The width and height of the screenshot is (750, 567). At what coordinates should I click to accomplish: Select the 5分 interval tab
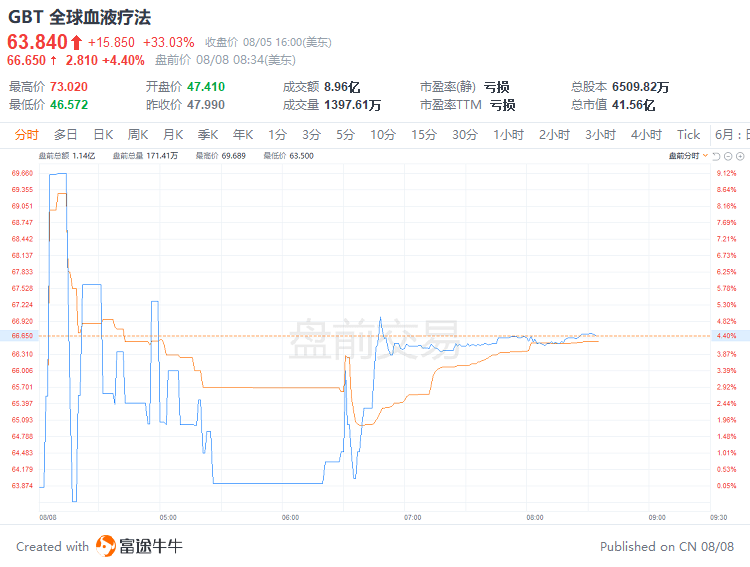pos(345,135)
